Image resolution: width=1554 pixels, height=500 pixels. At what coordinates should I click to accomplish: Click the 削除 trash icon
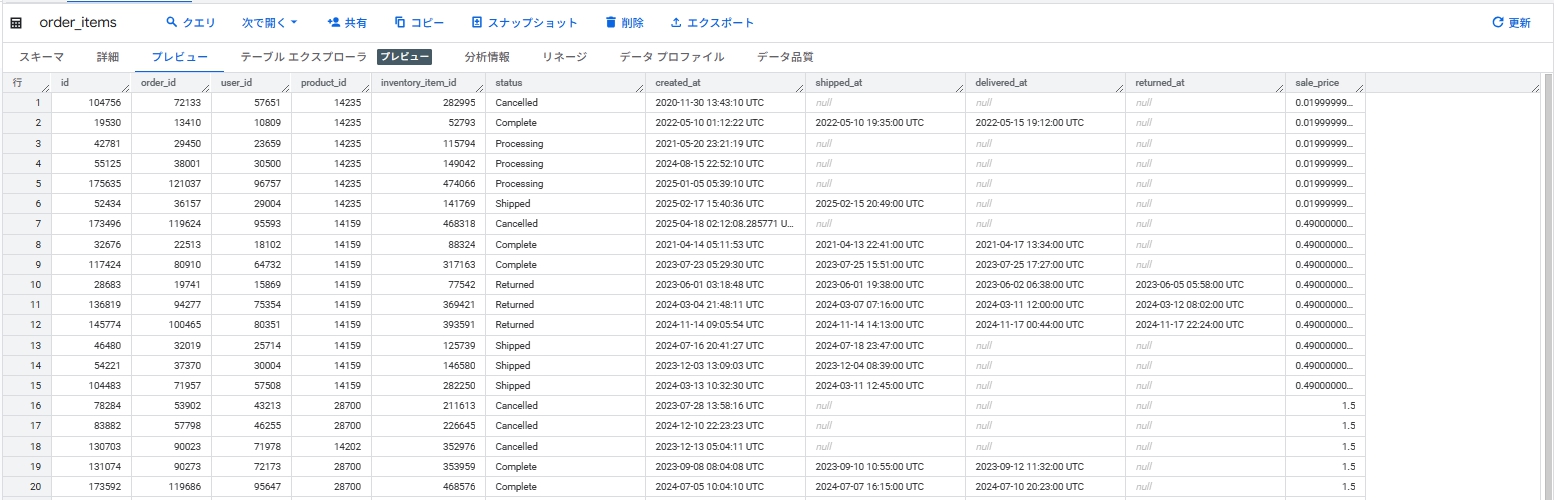pos(611,23)
